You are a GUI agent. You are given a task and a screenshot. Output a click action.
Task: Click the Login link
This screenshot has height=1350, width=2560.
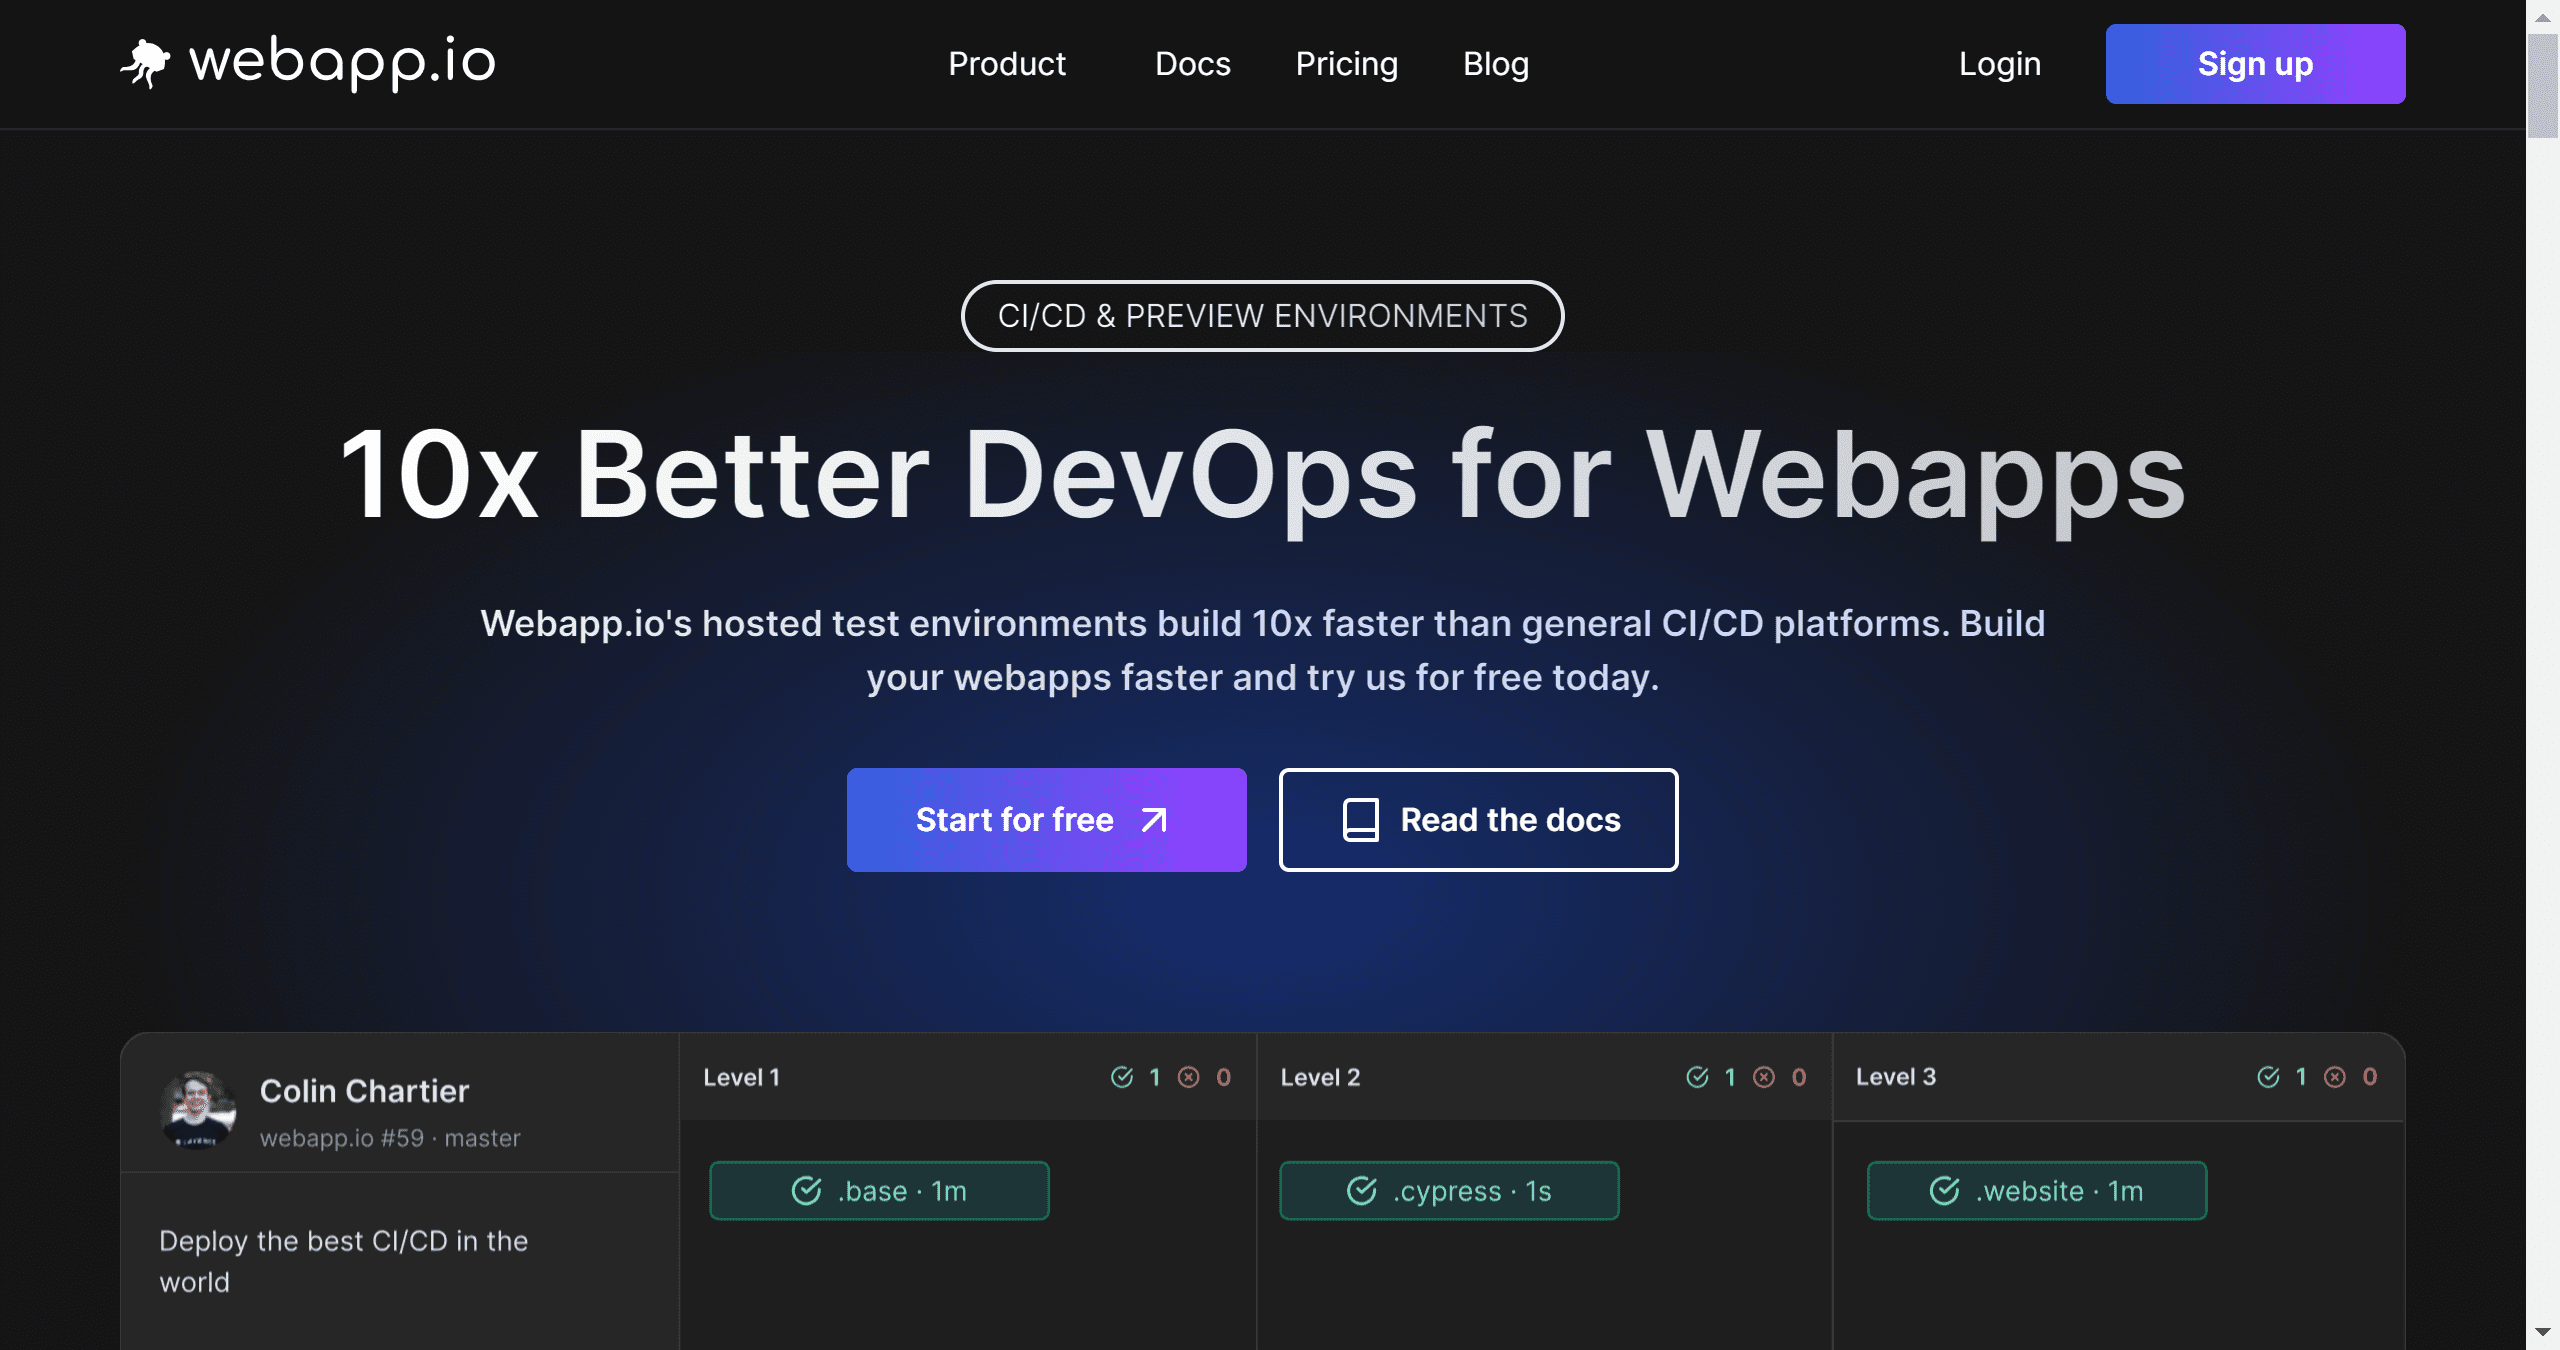pos(1999,64)
